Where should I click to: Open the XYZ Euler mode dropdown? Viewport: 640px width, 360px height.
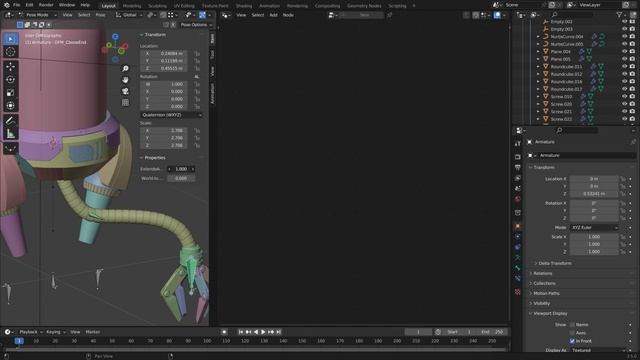pos(594,227)
